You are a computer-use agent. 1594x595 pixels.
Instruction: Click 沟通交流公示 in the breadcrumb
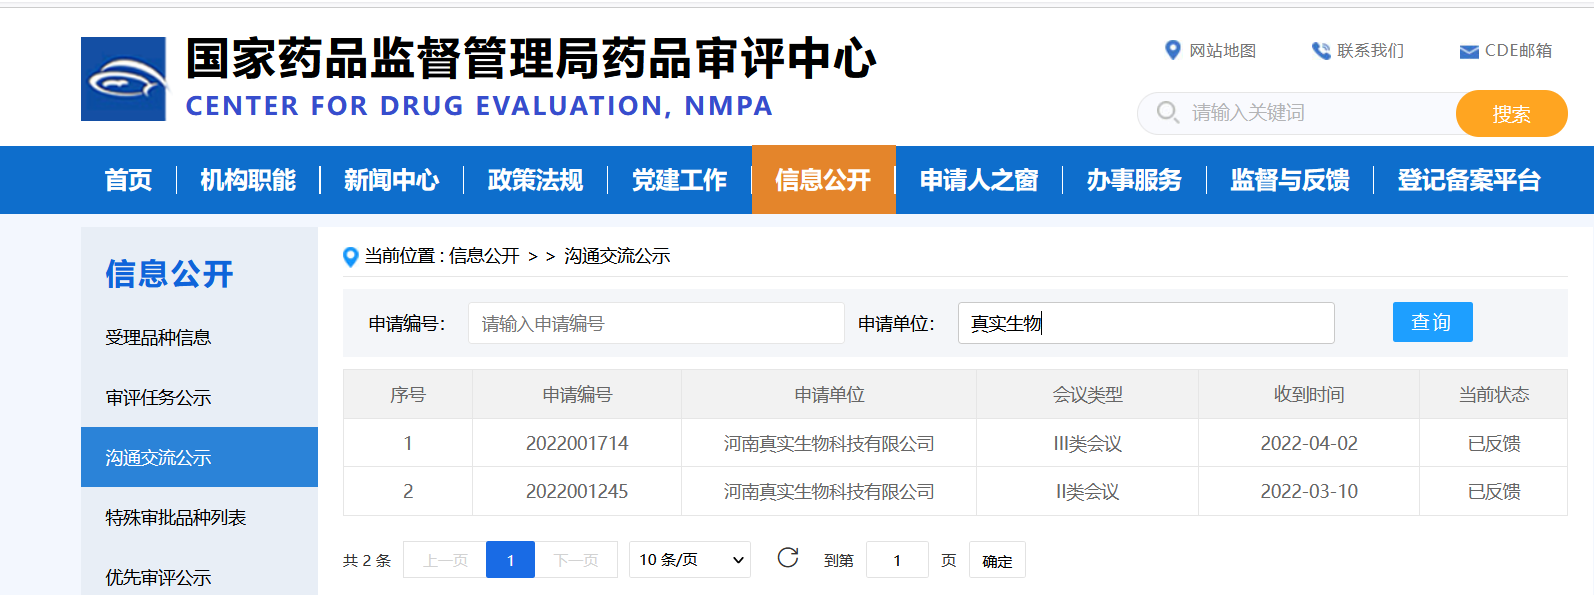(x=617, y=256)
